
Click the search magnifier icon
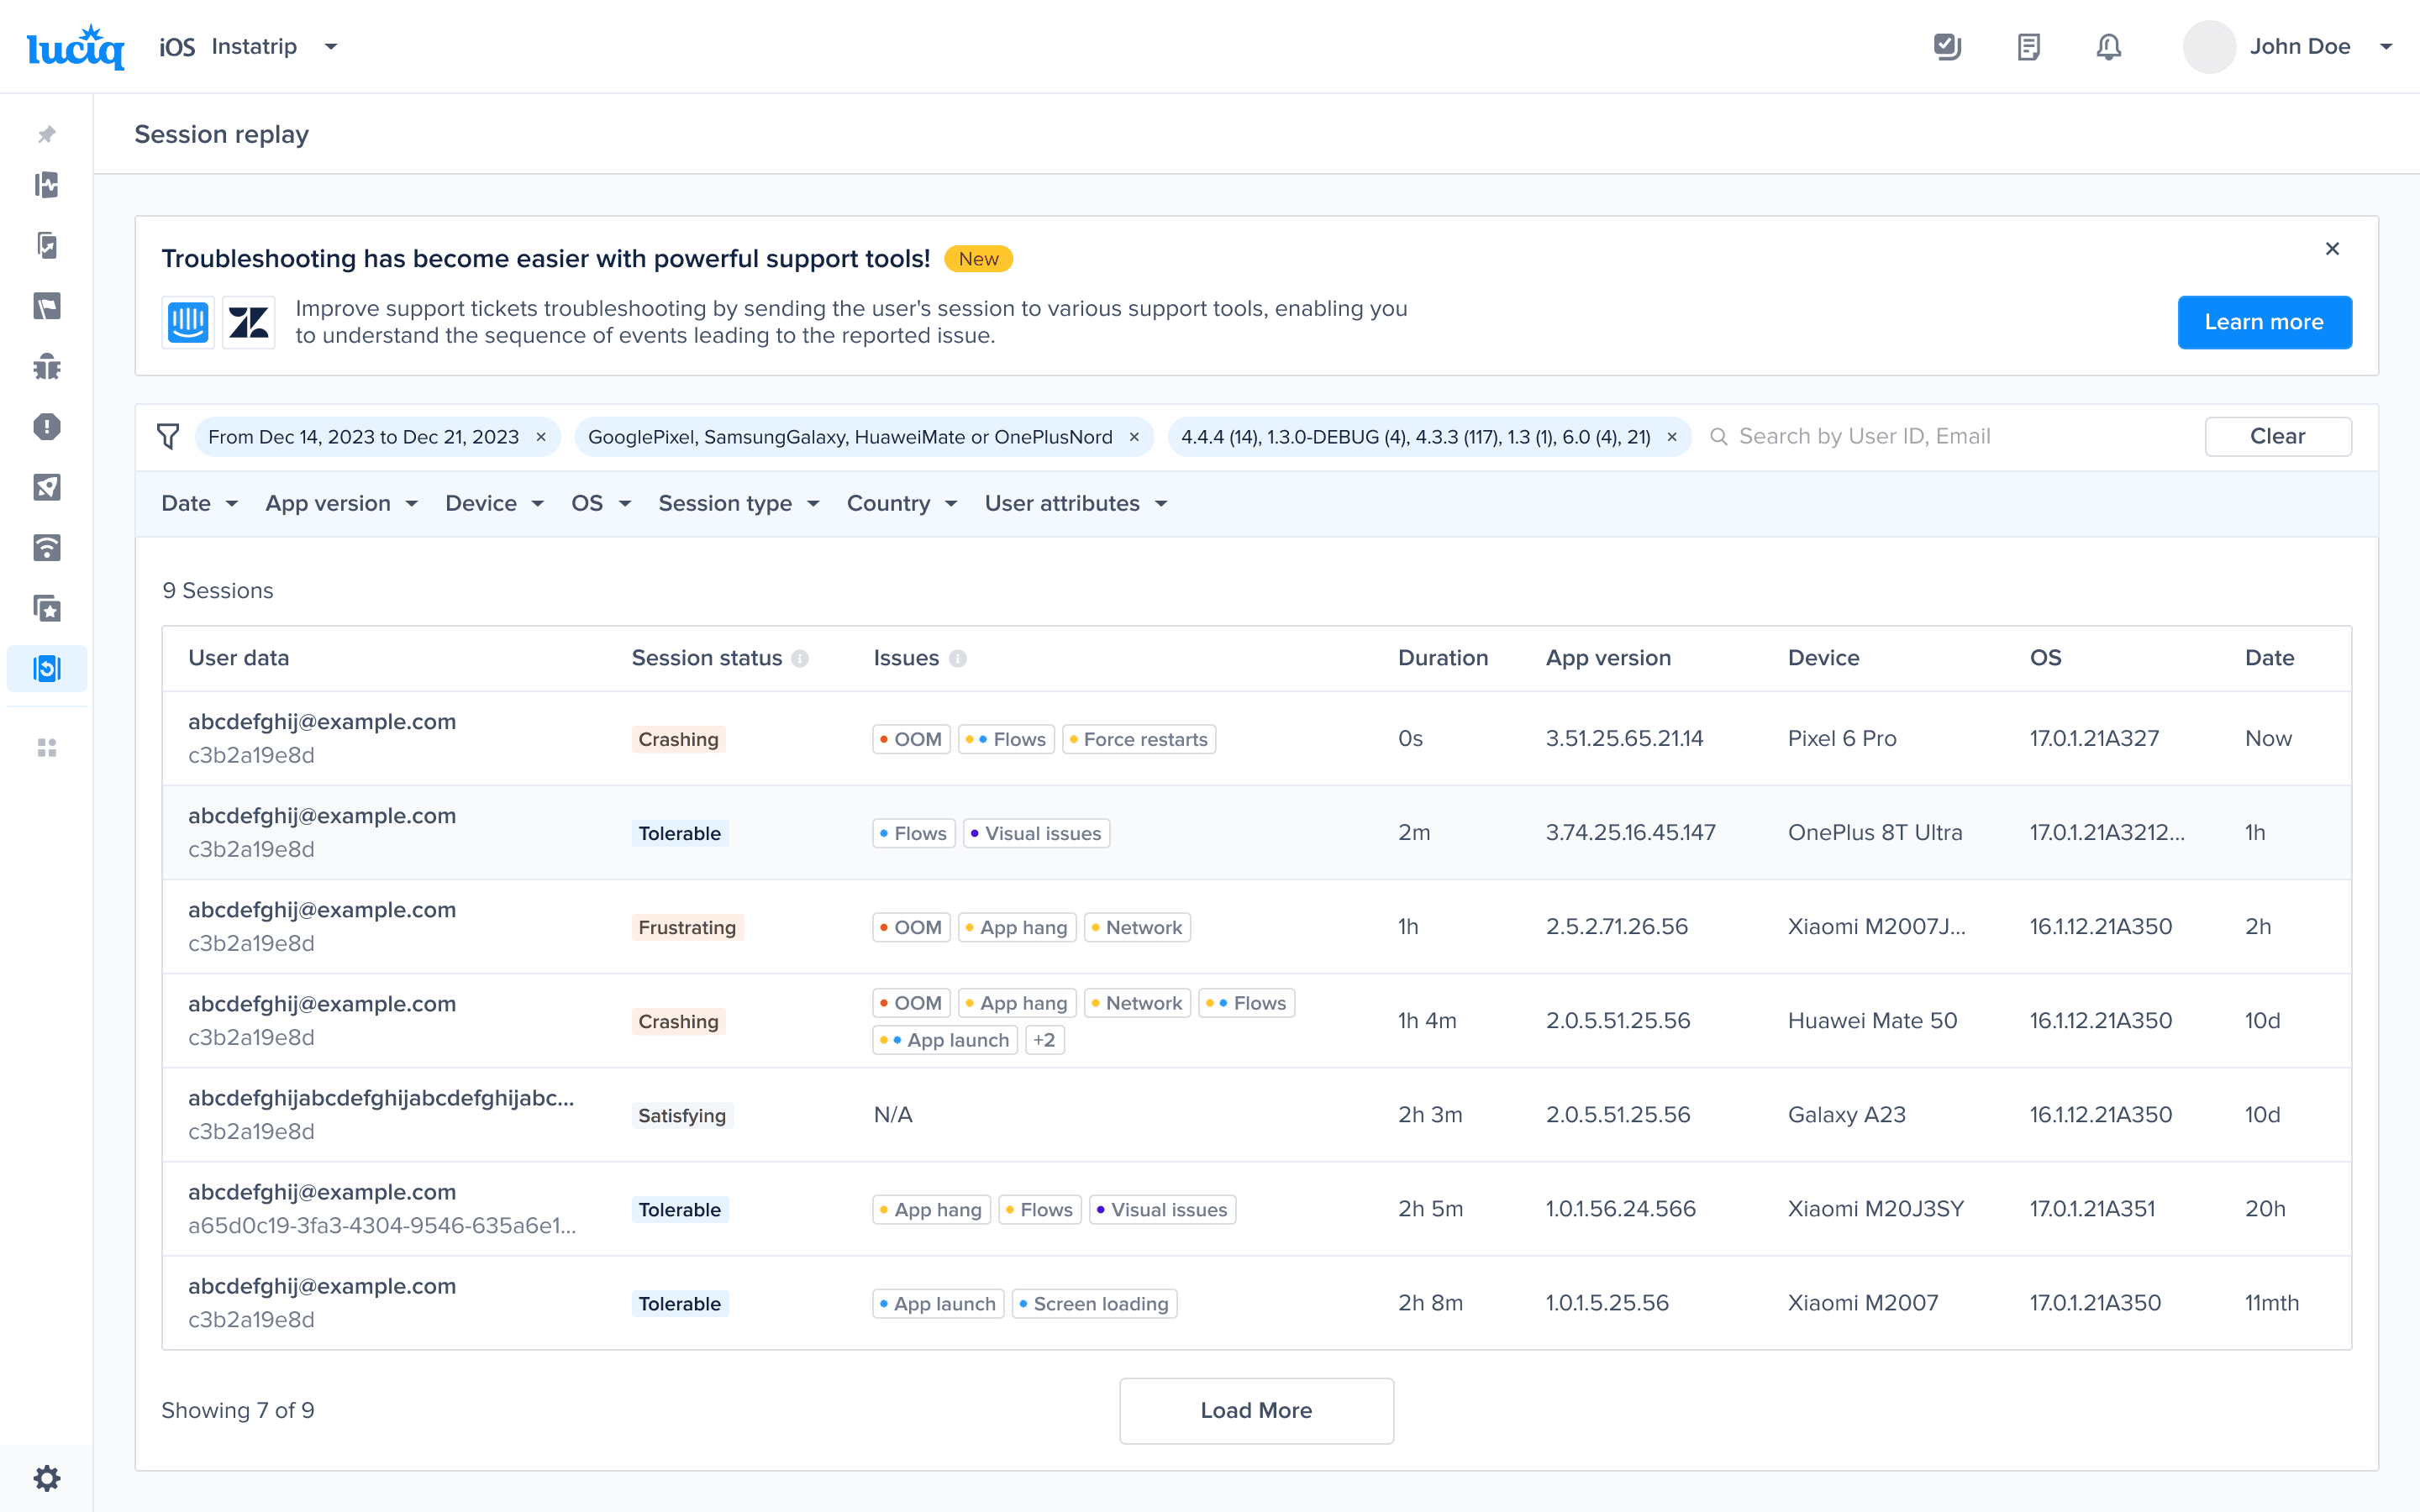1718,436
